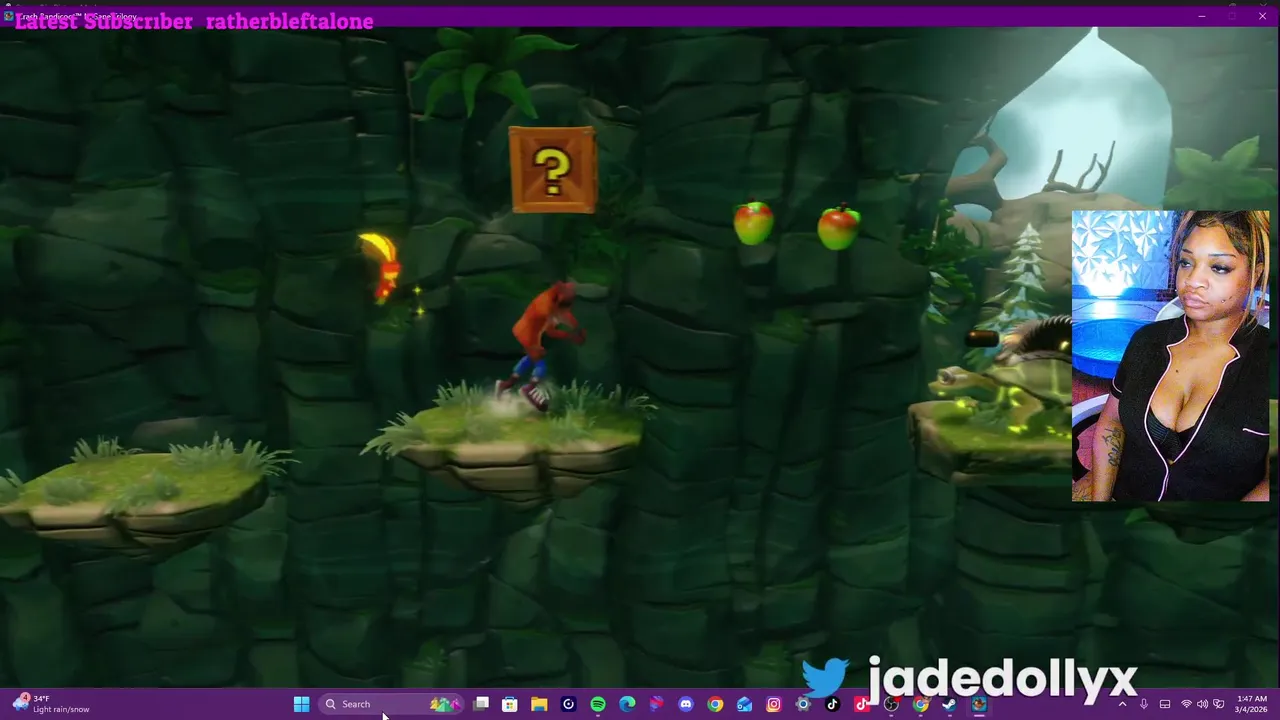The width and height of the screenshot is (1280, 720).
Task: Open the Wi-Fi network tray icon
Action: (1186, 704)
